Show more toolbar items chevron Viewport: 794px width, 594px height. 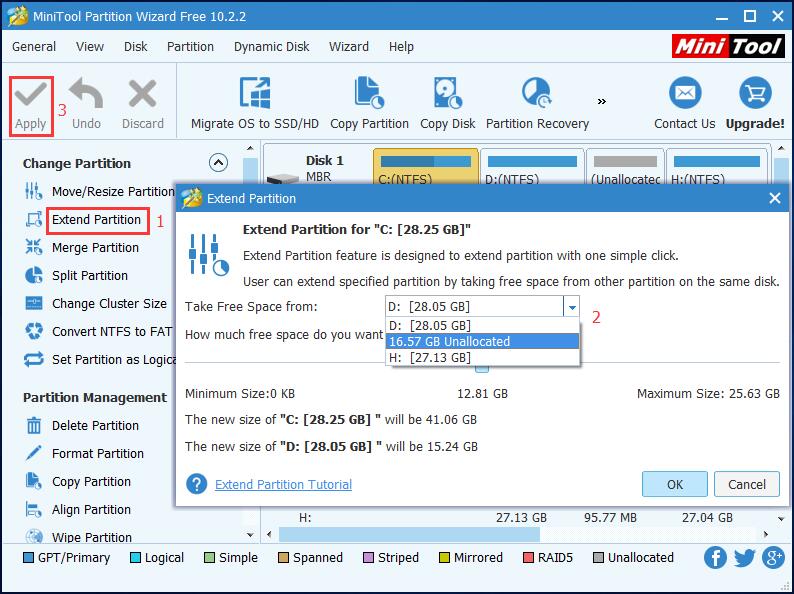click(x=602, y=102)
